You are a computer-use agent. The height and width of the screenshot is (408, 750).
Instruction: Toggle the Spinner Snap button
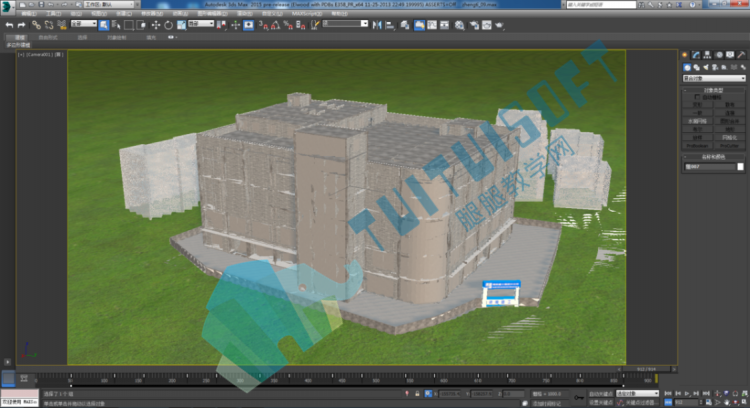pyautogui.click(x=300, y=25)
